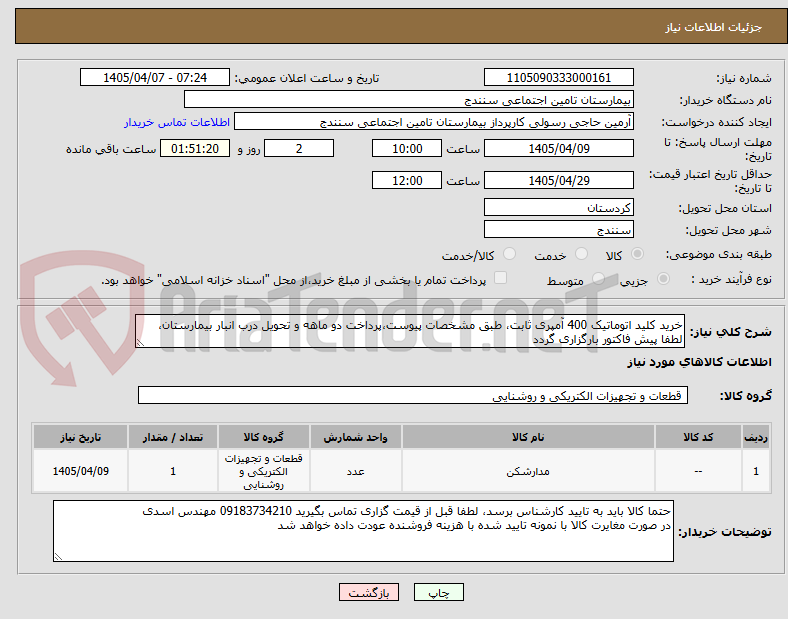Click the resize handle of buyer notes textarea

[58, 556]
